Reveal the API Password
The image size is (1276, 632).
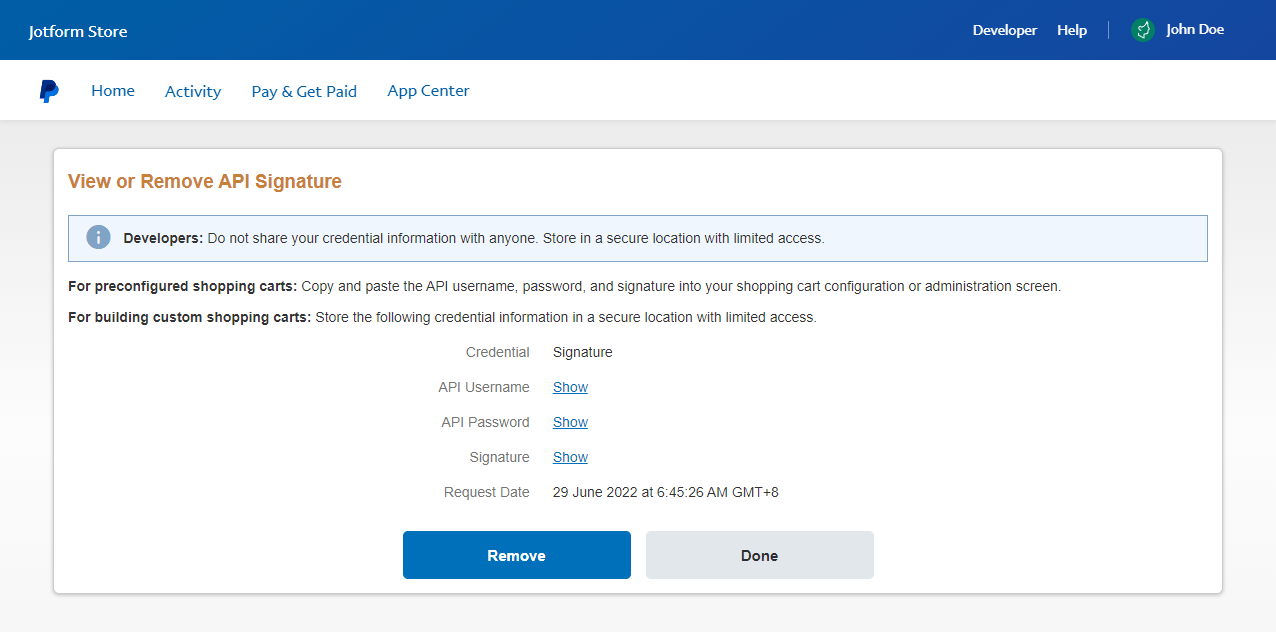[570, 422]
